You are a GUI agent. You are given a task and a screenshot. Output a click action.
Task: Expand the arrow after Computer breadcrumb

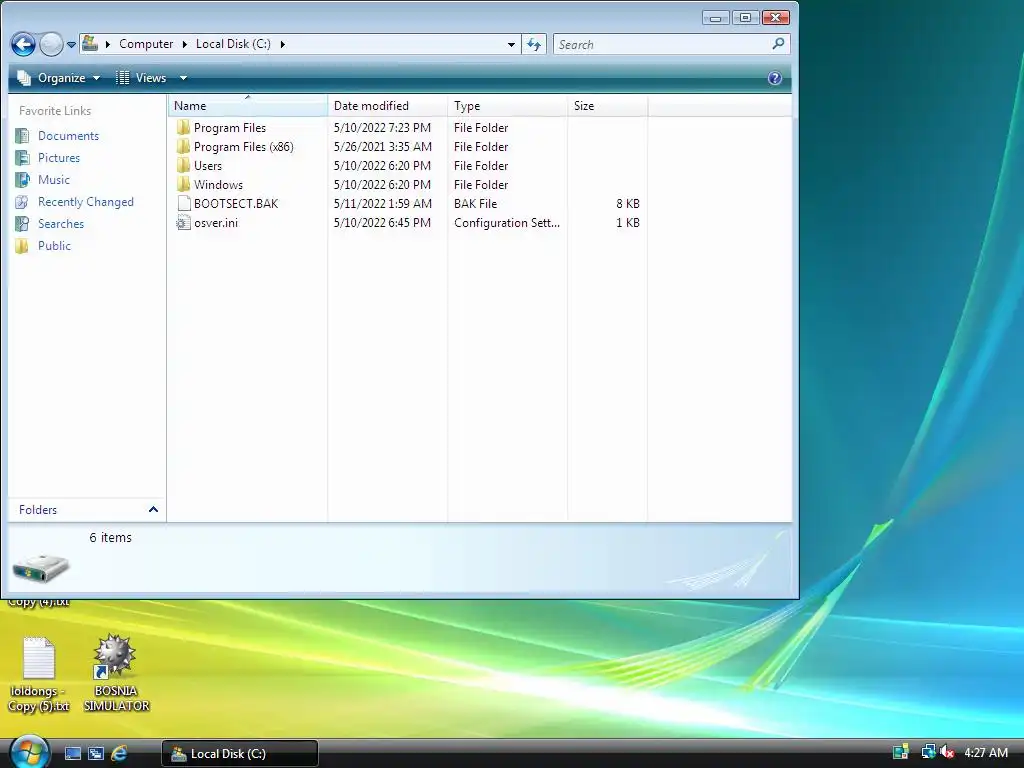[x=185, y=44]
